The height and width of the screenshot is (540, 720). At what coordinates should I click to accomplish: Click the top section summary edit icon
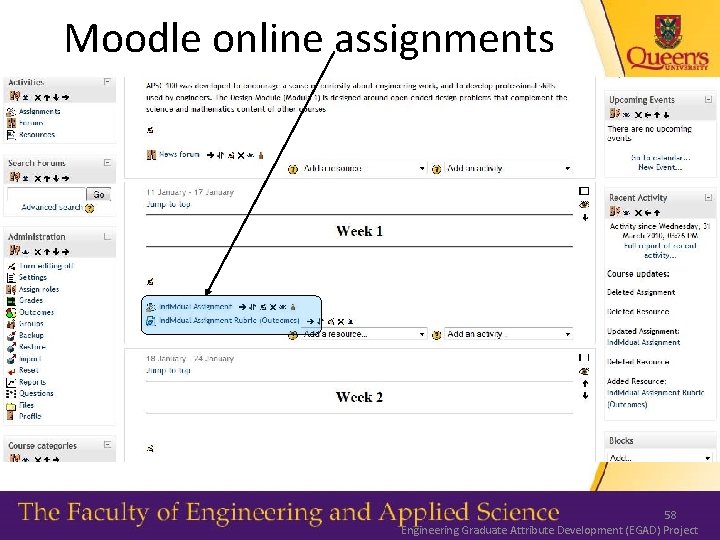[x=150, y=130]
